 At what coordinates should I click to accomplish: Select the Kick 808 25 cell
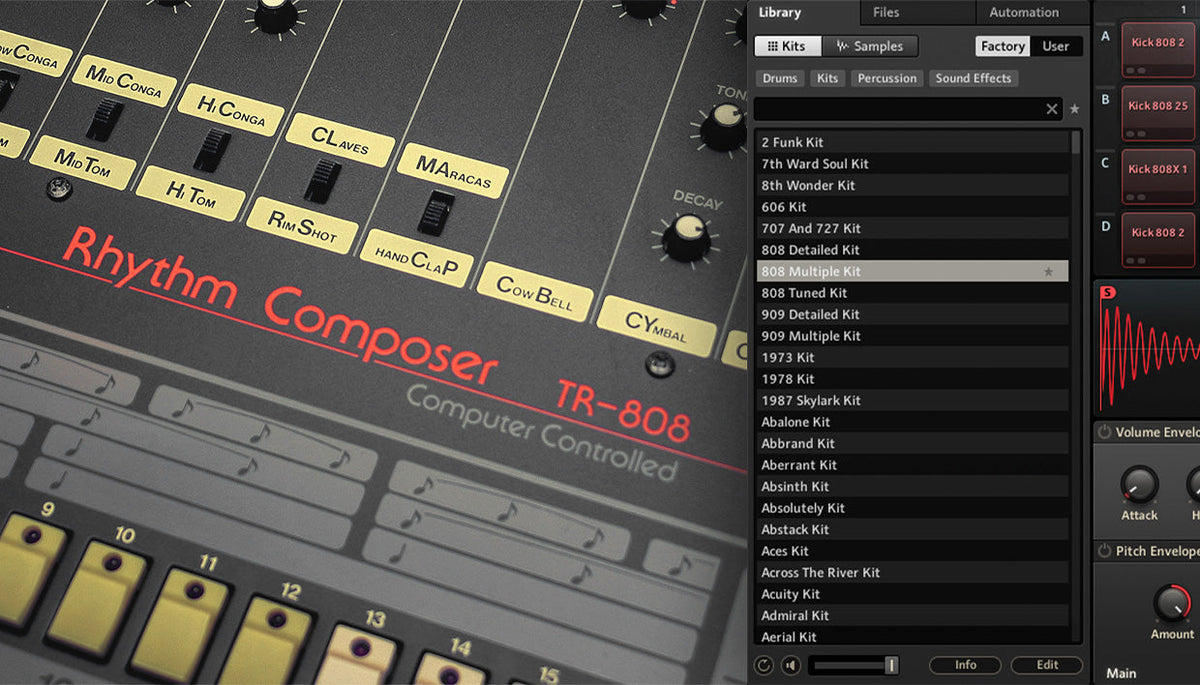click(x=1157, y=113)
